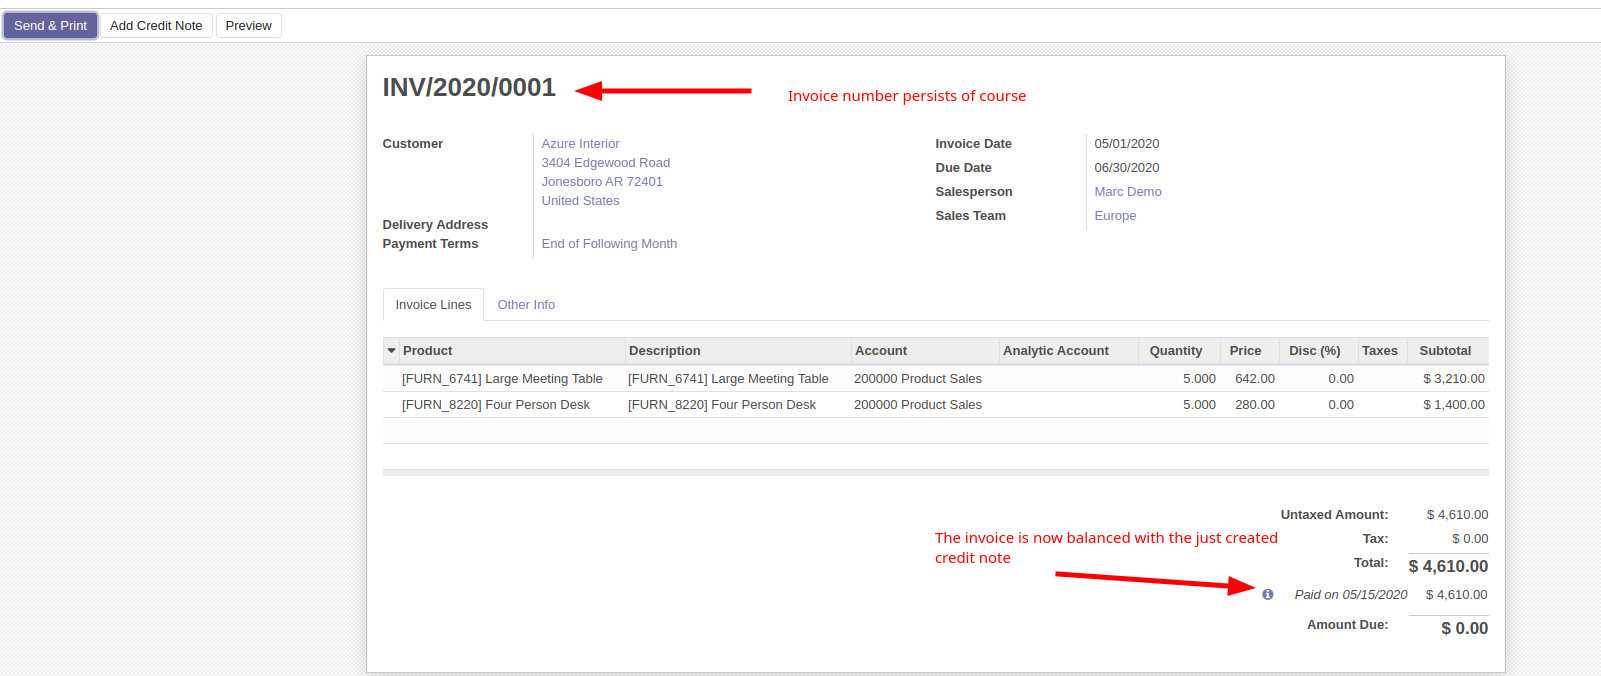Select the Large Meeting Table invoice line
Screen dimensions: 1601x676
502,379
